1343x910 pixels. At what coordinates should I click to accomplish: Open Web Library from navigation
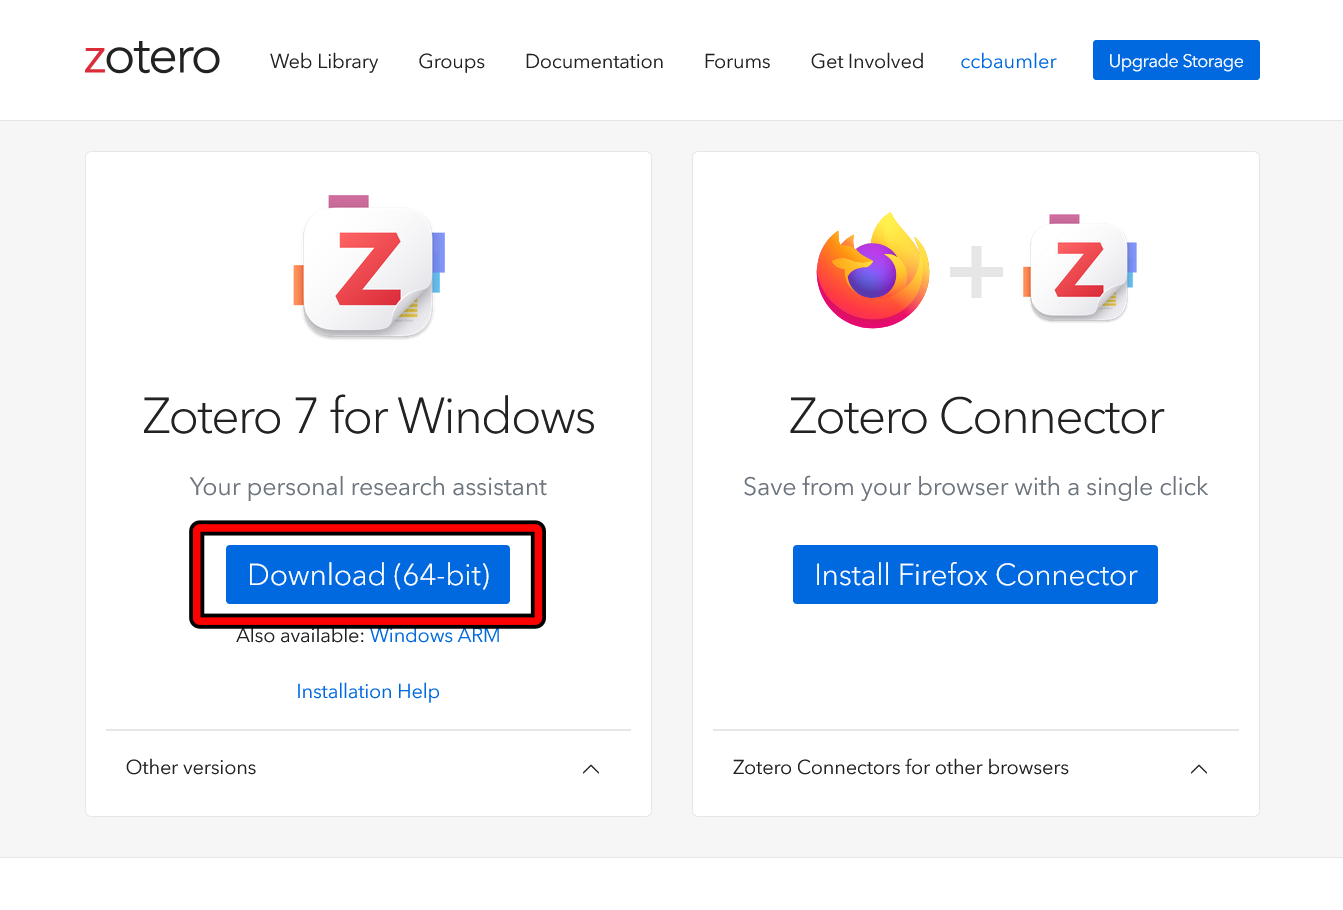tap(324, 61)
